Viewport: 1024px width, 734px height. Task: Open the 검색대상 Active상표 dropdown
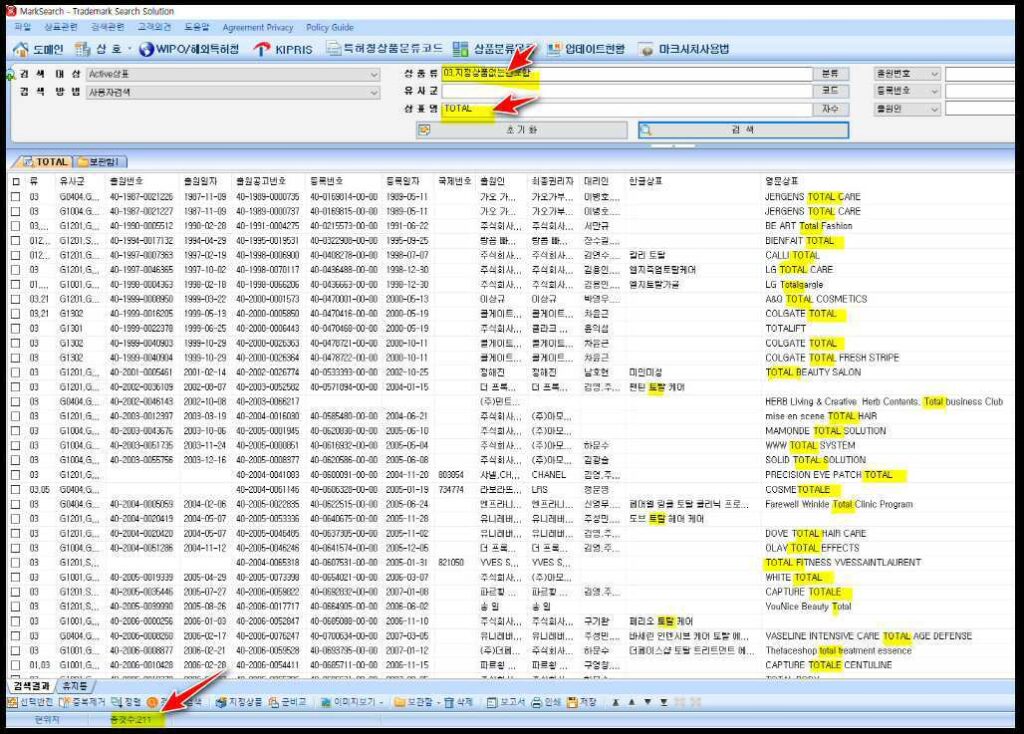coord(232,74)
